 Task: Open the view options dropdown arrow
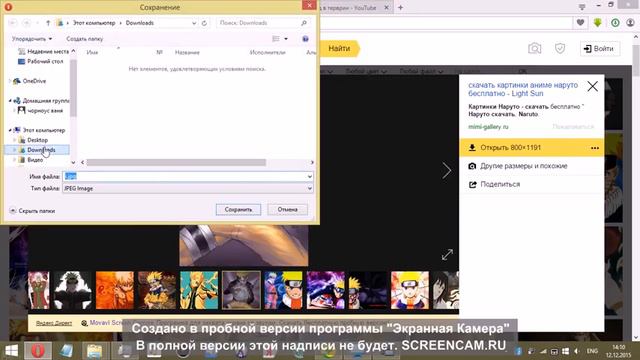coord(286,39)
